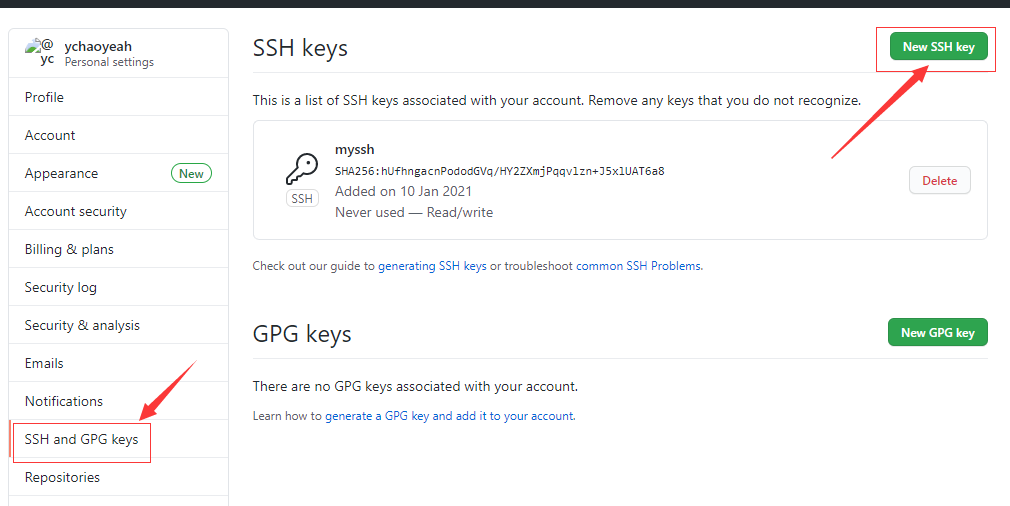
Task: Create a New SSH key
Action: [x=939, y=46]
